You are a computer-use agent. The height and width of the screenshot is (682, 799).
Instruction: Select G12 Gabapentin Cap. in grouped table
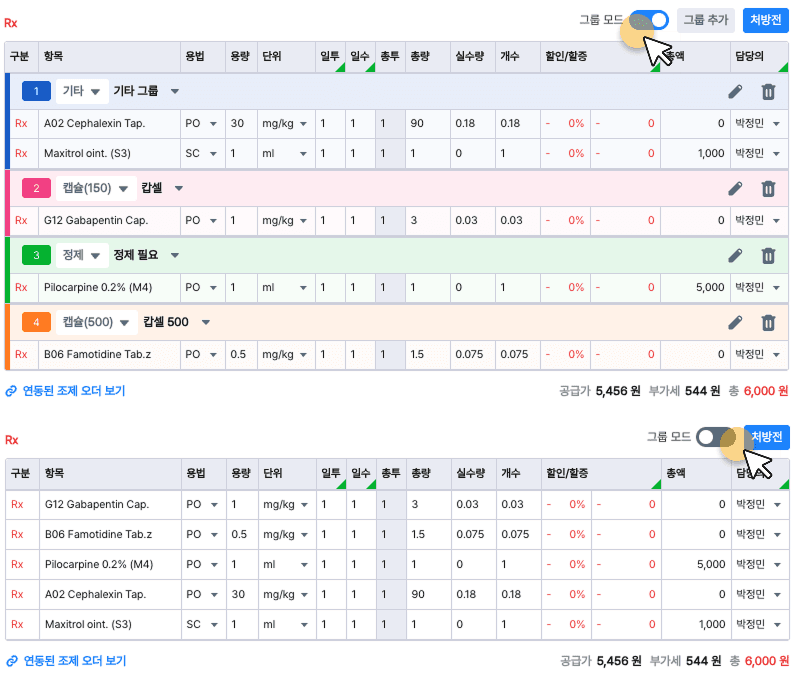coord(96,221)
